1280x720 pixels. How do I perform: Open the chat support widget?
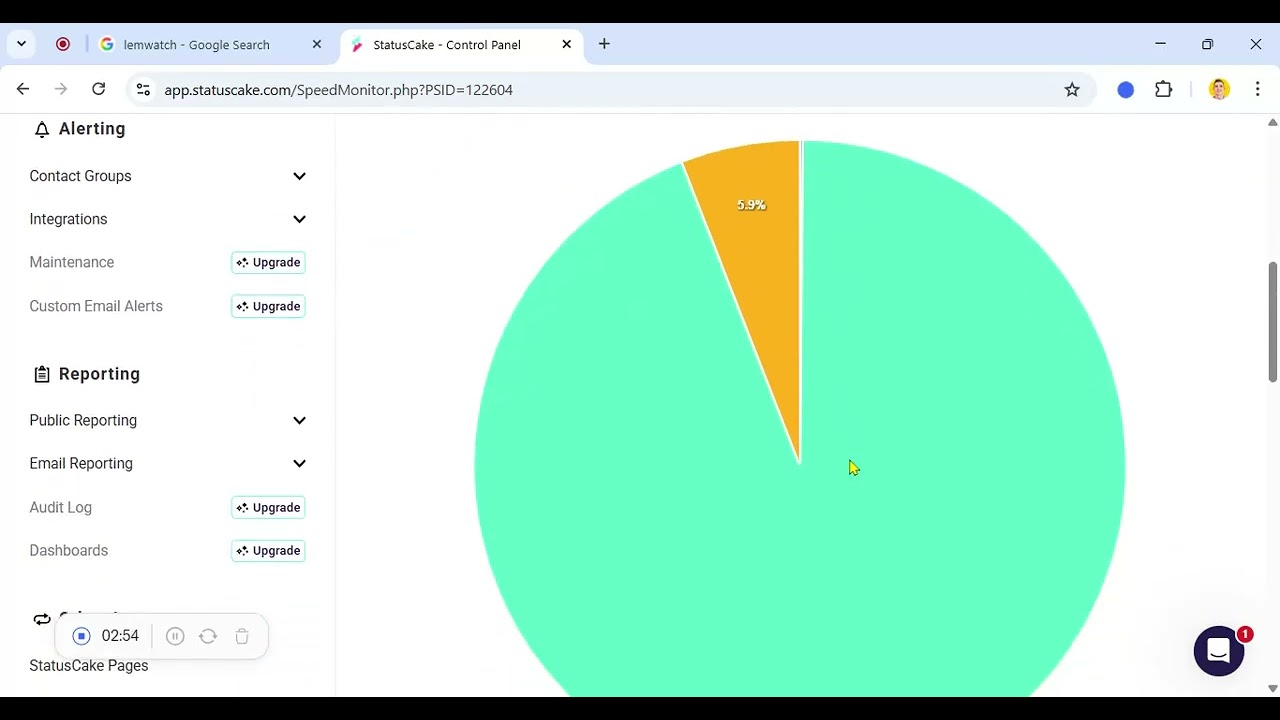point(1218,651)
